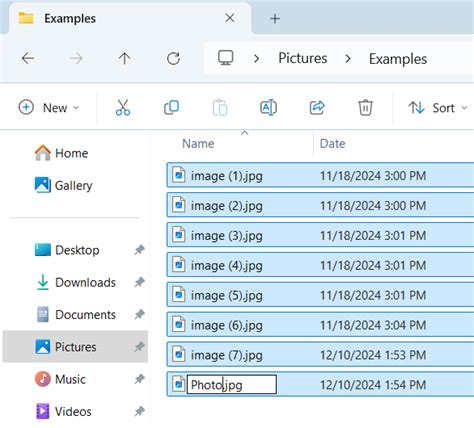The image size is (474, 428).
Task: Click the file icon of image (1).jpg
Action: pos(179,175)
